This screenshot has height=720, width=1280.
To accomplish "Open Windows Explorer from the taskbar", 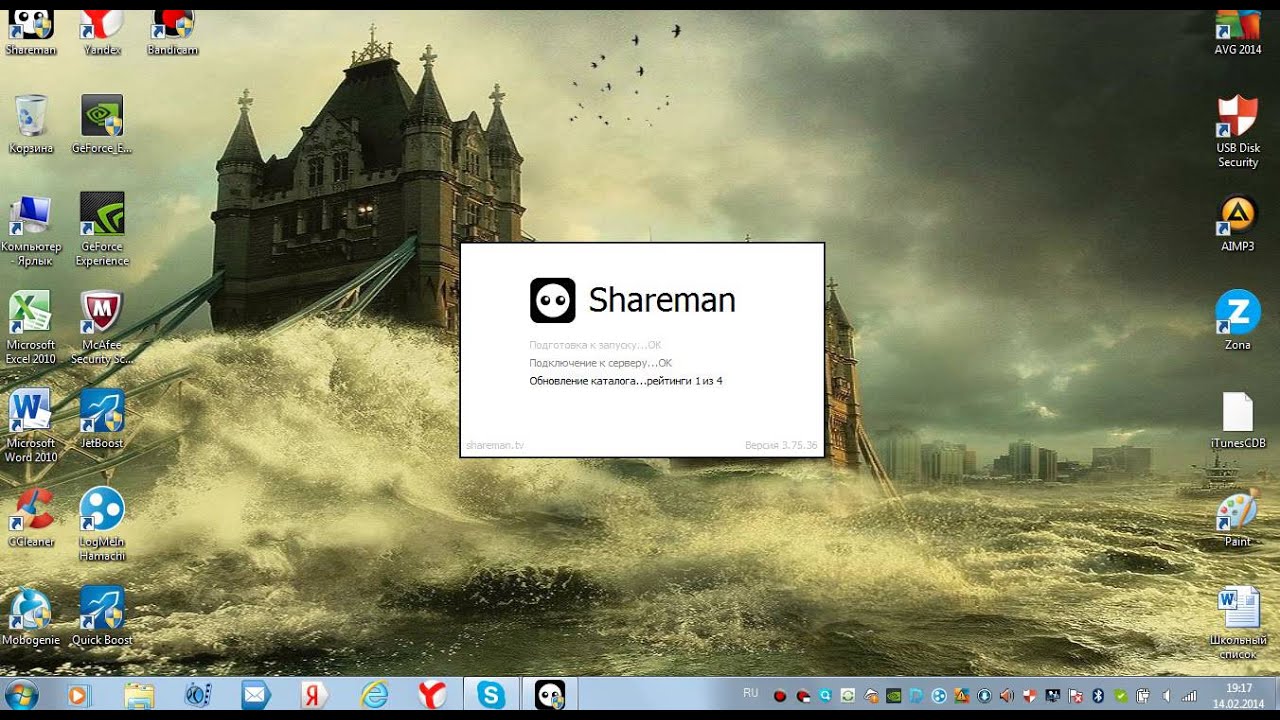I will [139, 694].
